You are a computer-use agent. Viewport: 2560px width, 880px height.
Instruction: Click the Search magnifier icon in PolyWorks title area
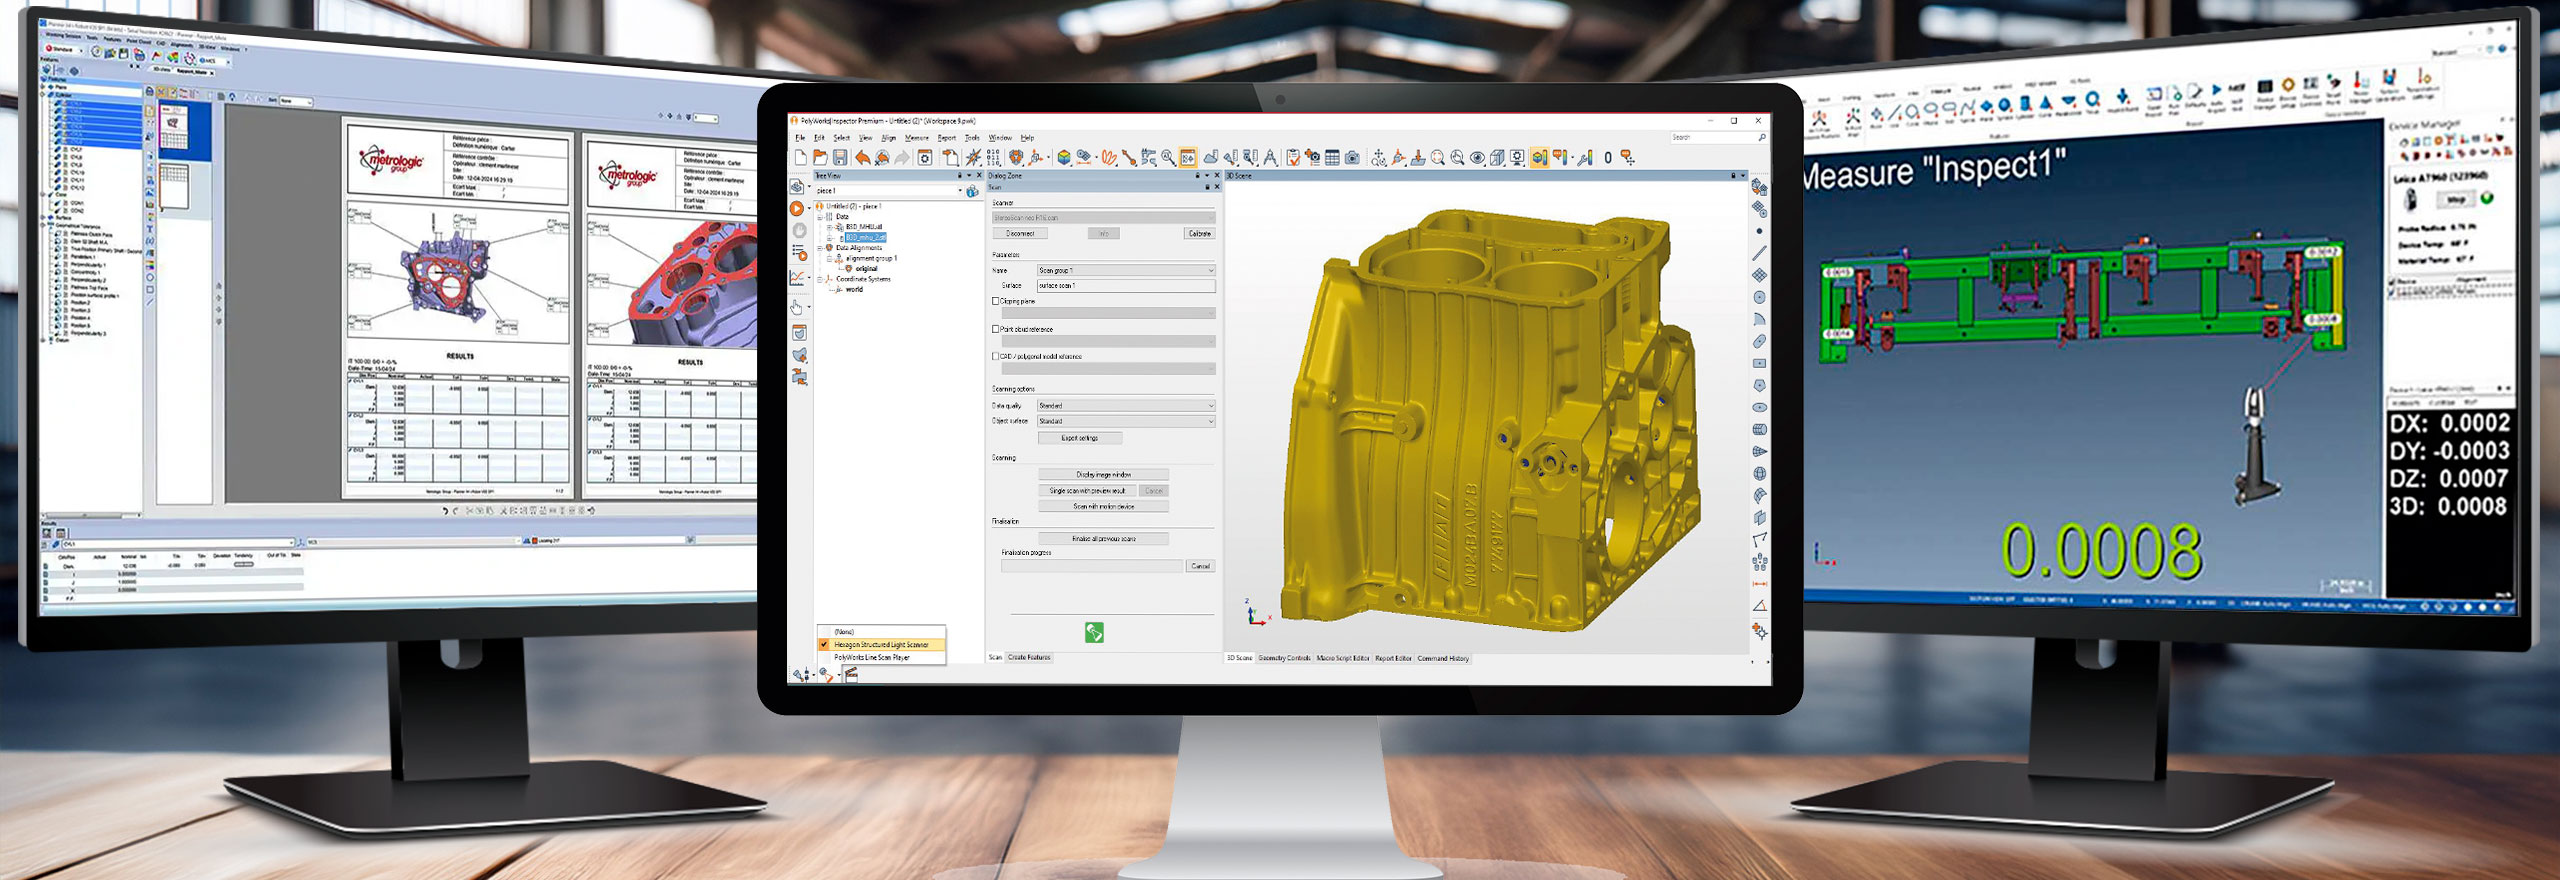[1762, 137]
